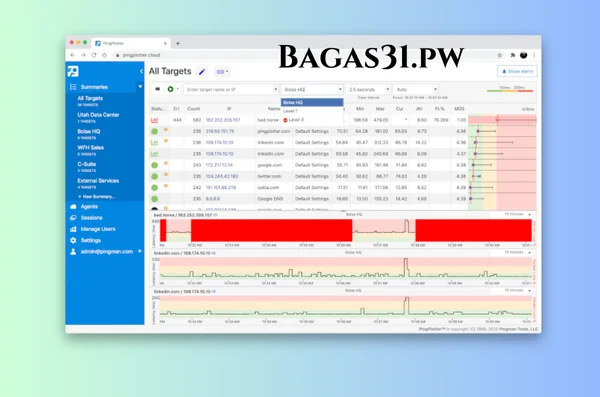Click the orange pause icon on google.com row
This screenshot has height=397, width=600.
(x=166, y=163)
